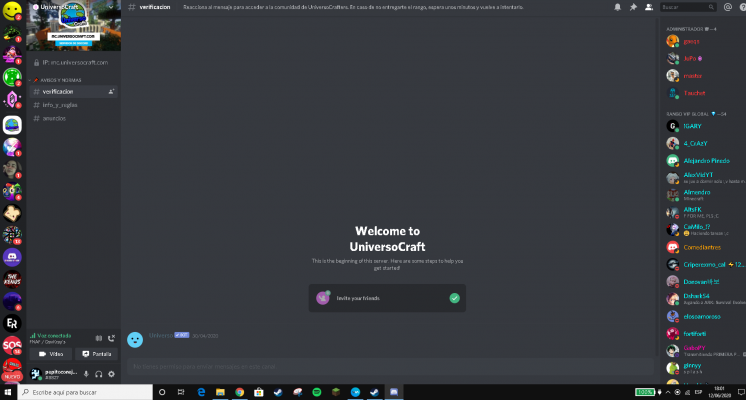Open the SOS server icon
The height and width of the screenshot is (400, 746).
click(12, 345)
